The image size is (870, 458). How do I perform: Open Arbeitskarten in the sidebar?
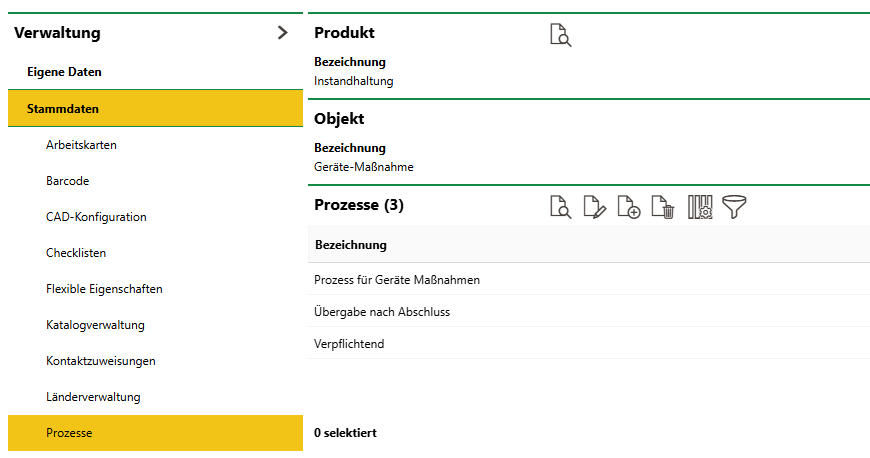pyautogui.click(x=81, y=145)
